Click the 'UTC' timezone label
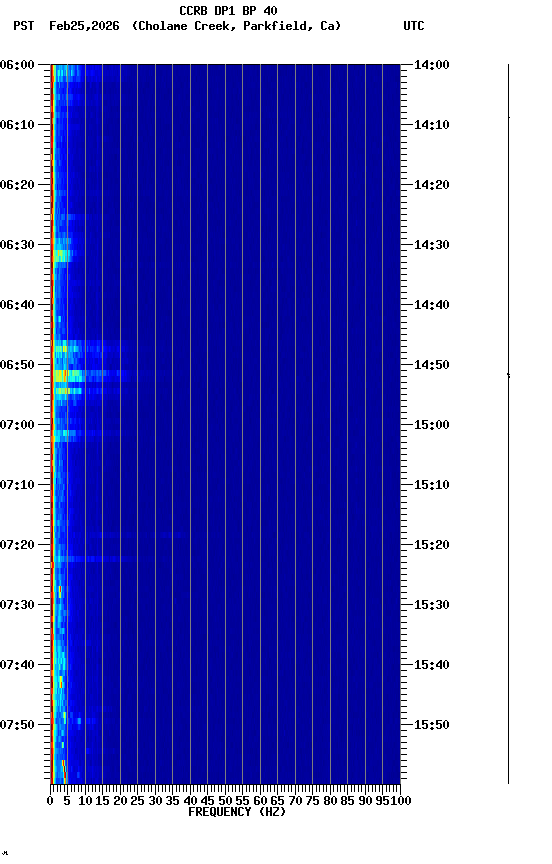Image resolution: width=552 pixels, height=864 pixels. pyautogui.click(x=414, y=26)
